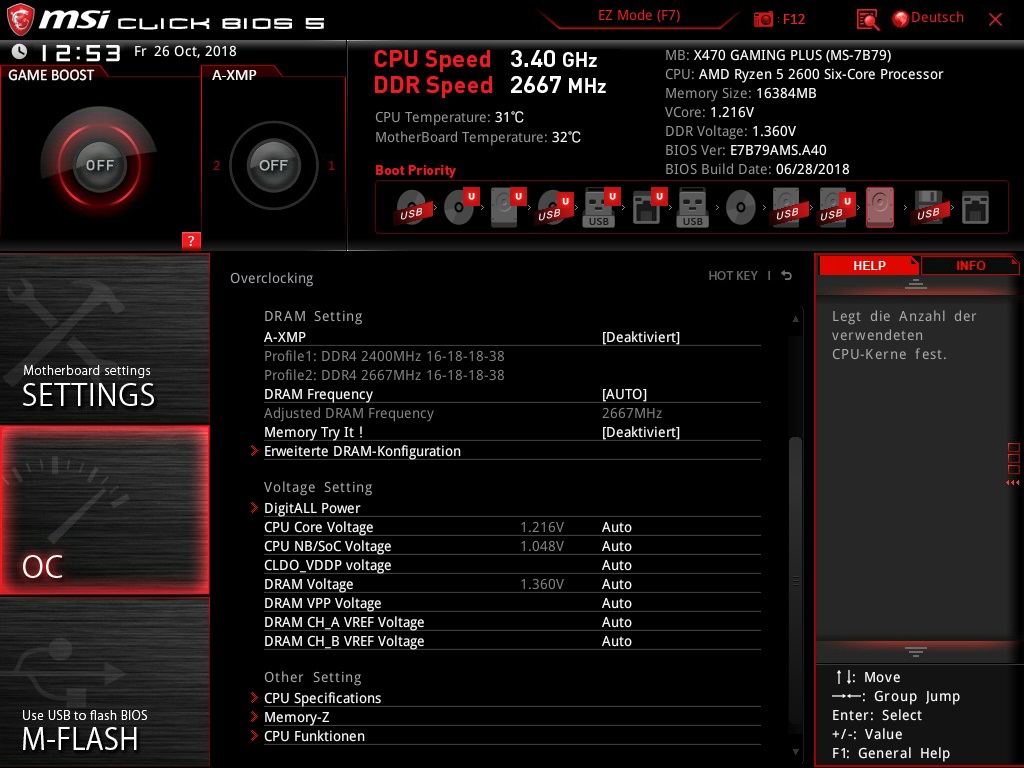The width and height of the screenshot is (1024, 768).
Task: Select the UEFI network boot icon
Action: [648, 207]
